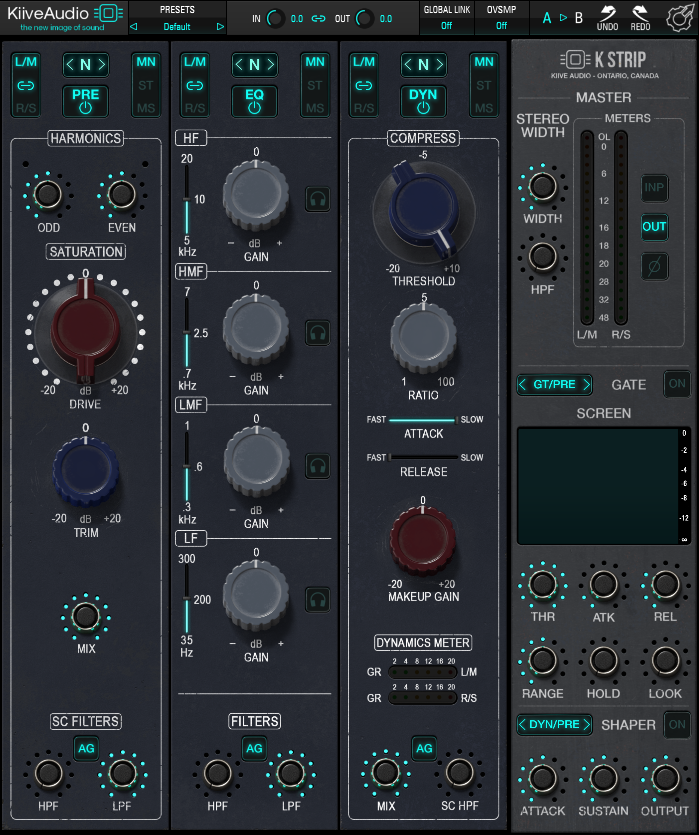This screenshot has height=835, width=699.
Task: Solo the LMF band with headphone icon
Action: 318,466
